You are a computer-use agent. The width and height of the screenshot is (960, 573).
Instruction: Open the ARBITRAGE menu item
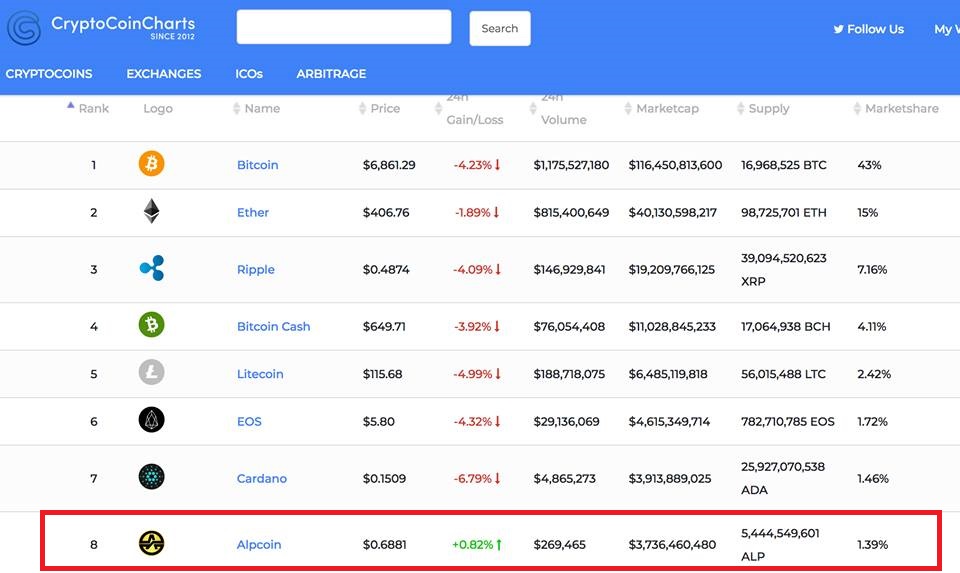tap(331, 73)
